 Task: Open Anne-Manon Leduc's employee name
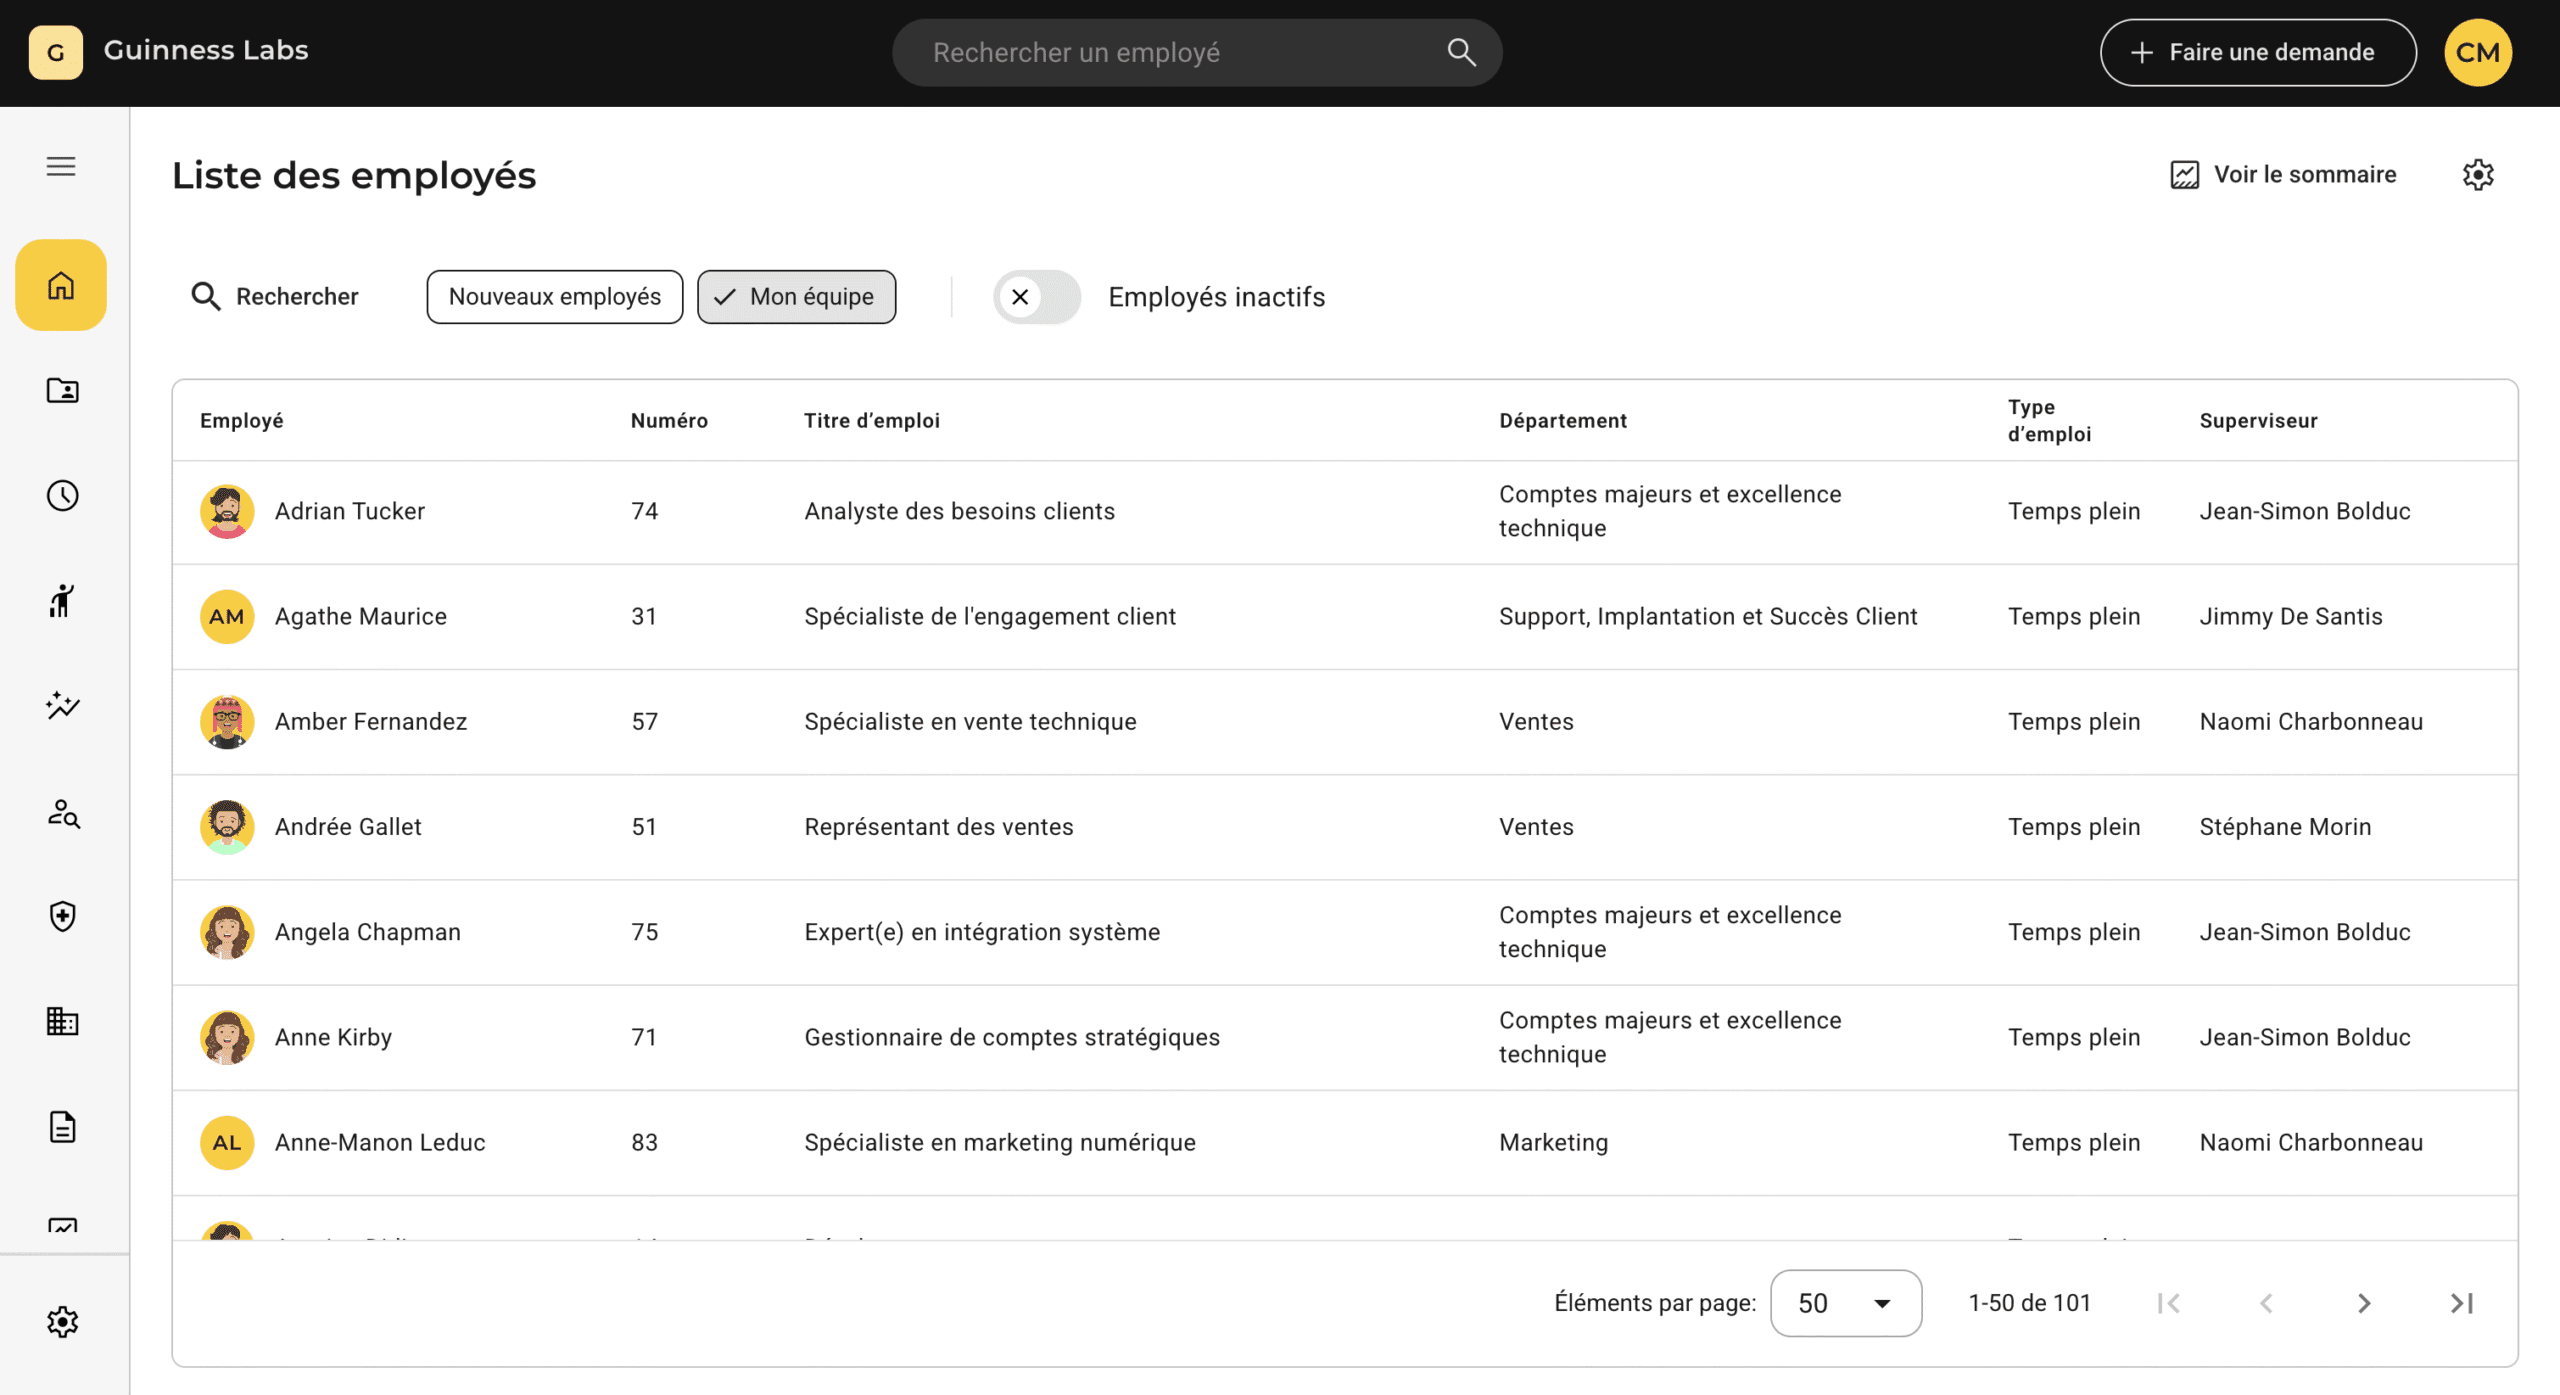[380, 1143]
